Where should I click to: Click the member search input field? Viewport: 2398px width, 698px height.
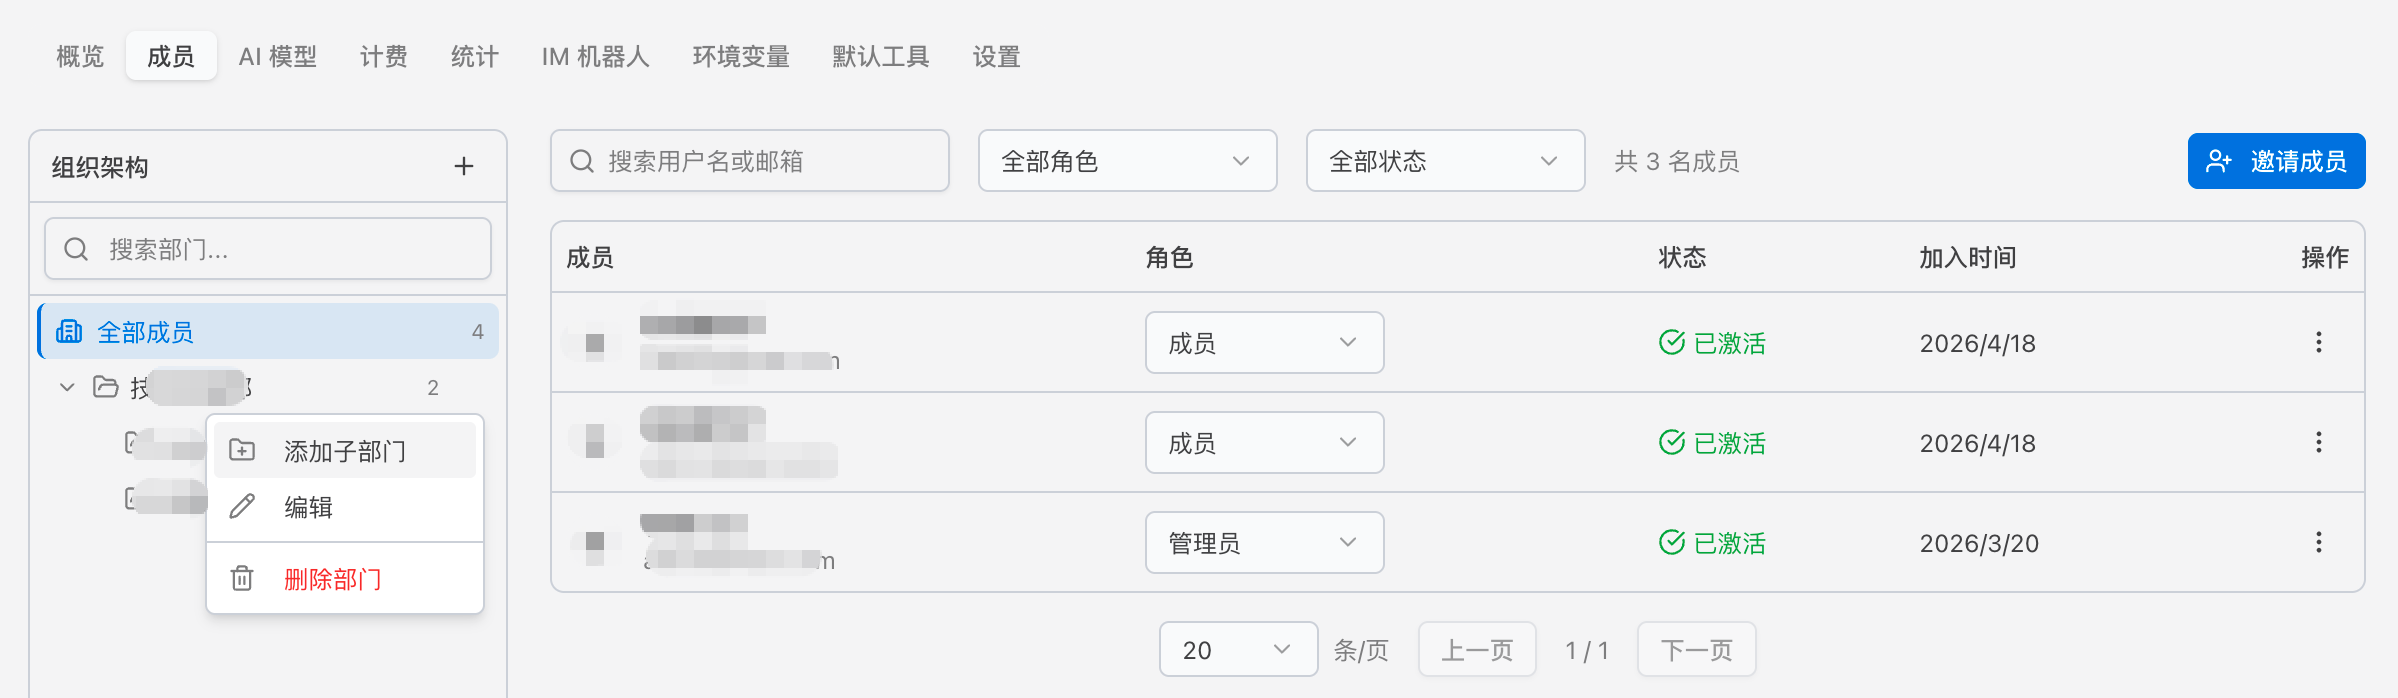click(749, 160)
